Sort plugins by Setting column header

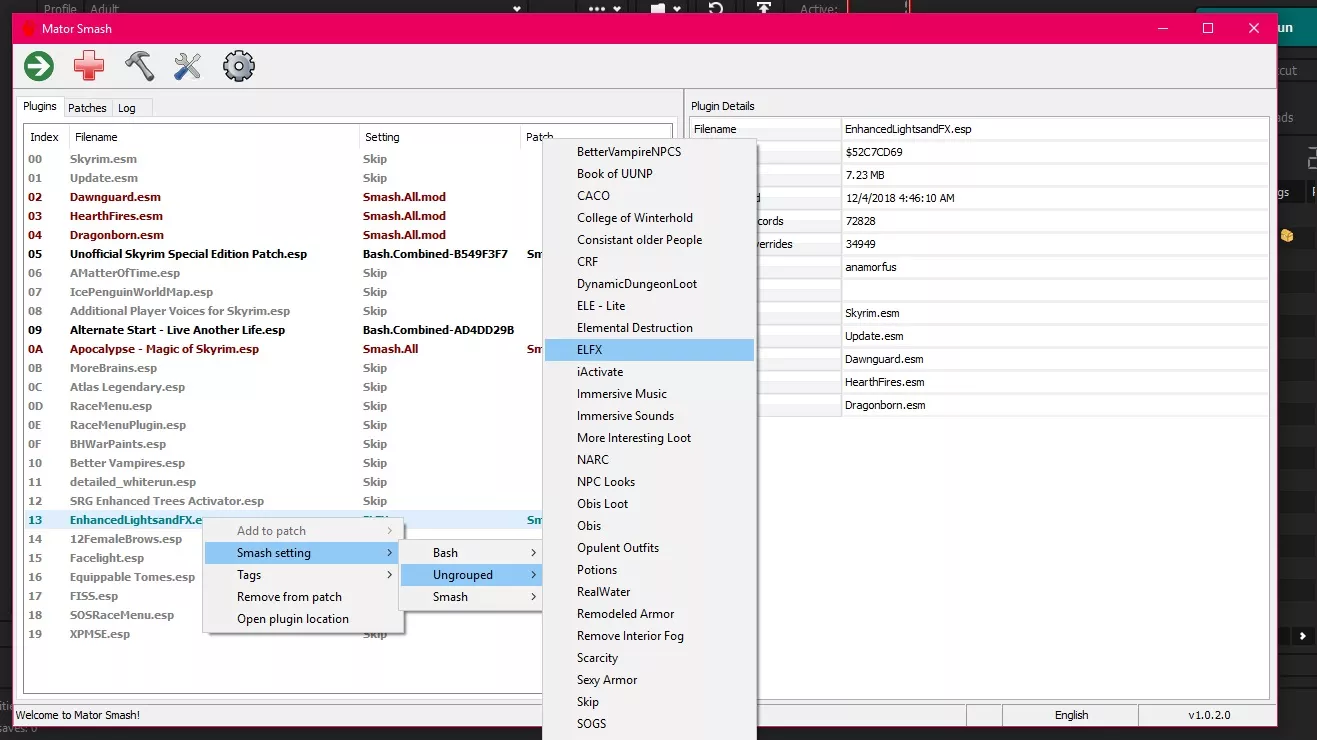coord(440,137)
